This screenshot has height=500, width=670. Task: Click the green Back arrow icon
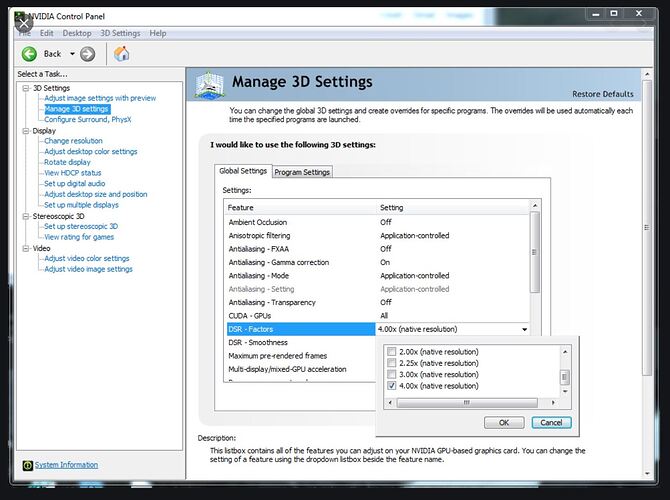[x=29, y=54]
